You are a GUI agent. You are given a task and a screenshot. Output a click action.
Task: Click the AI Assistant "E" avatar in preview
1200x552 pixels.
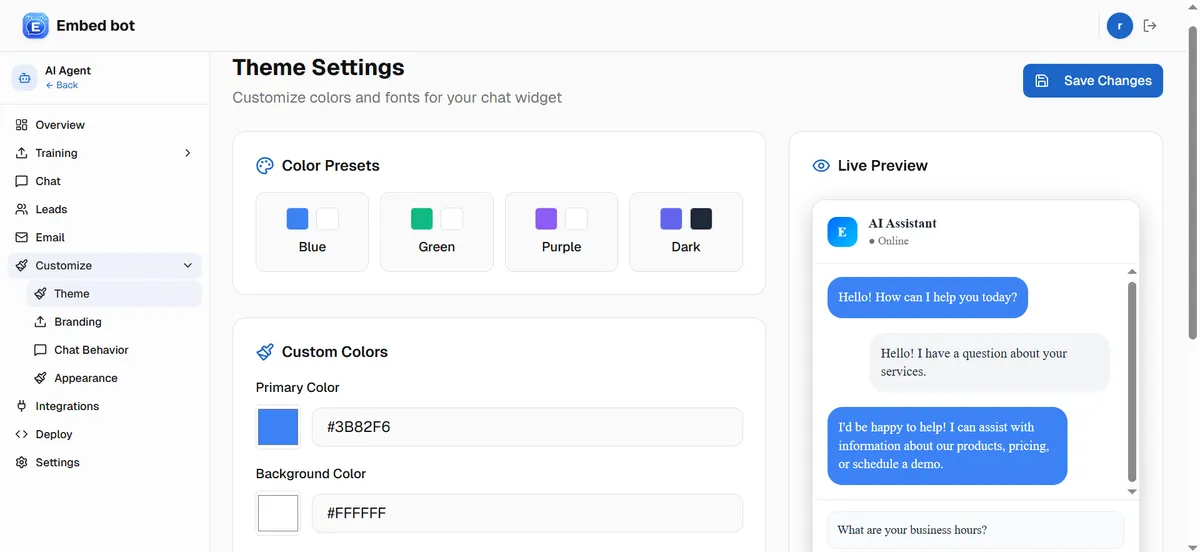pos(842,232)
